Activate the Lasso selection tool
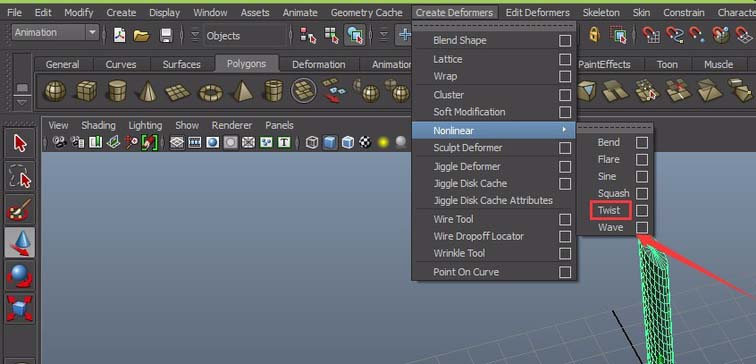 (20, 177)
